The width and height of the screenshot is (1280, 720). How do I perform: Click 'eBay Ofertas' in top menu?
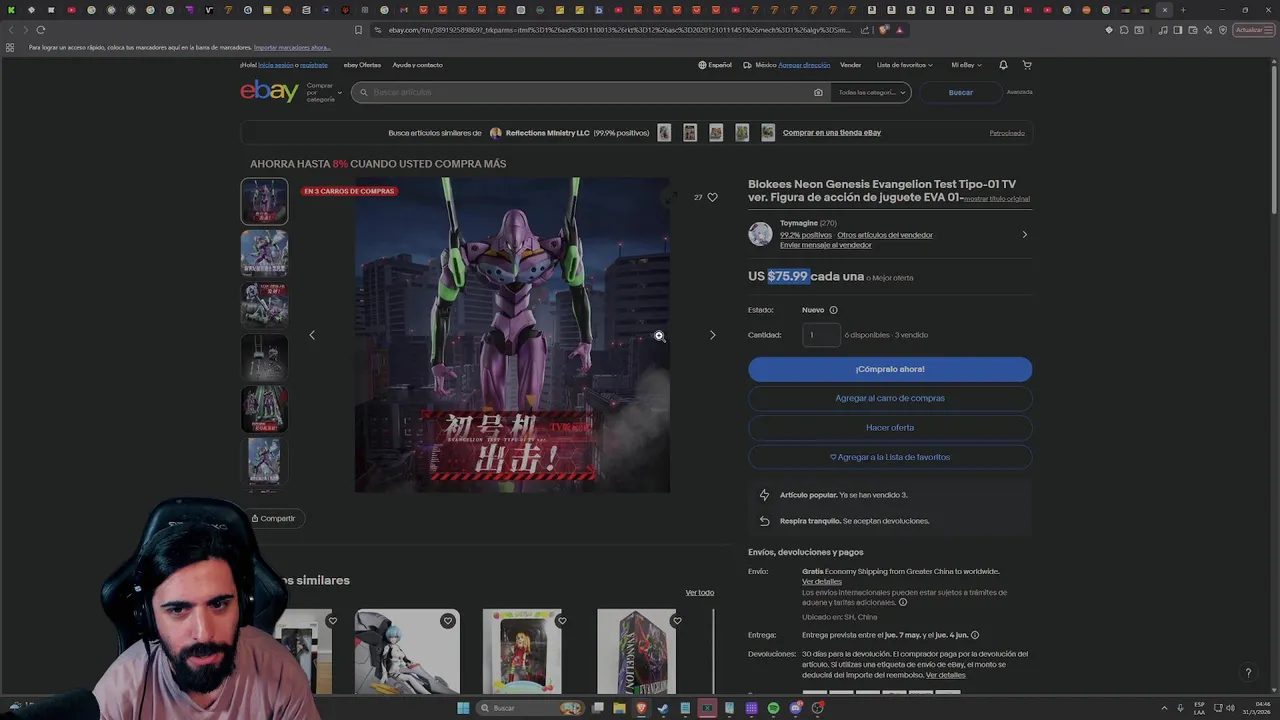[x=362, y=65]
